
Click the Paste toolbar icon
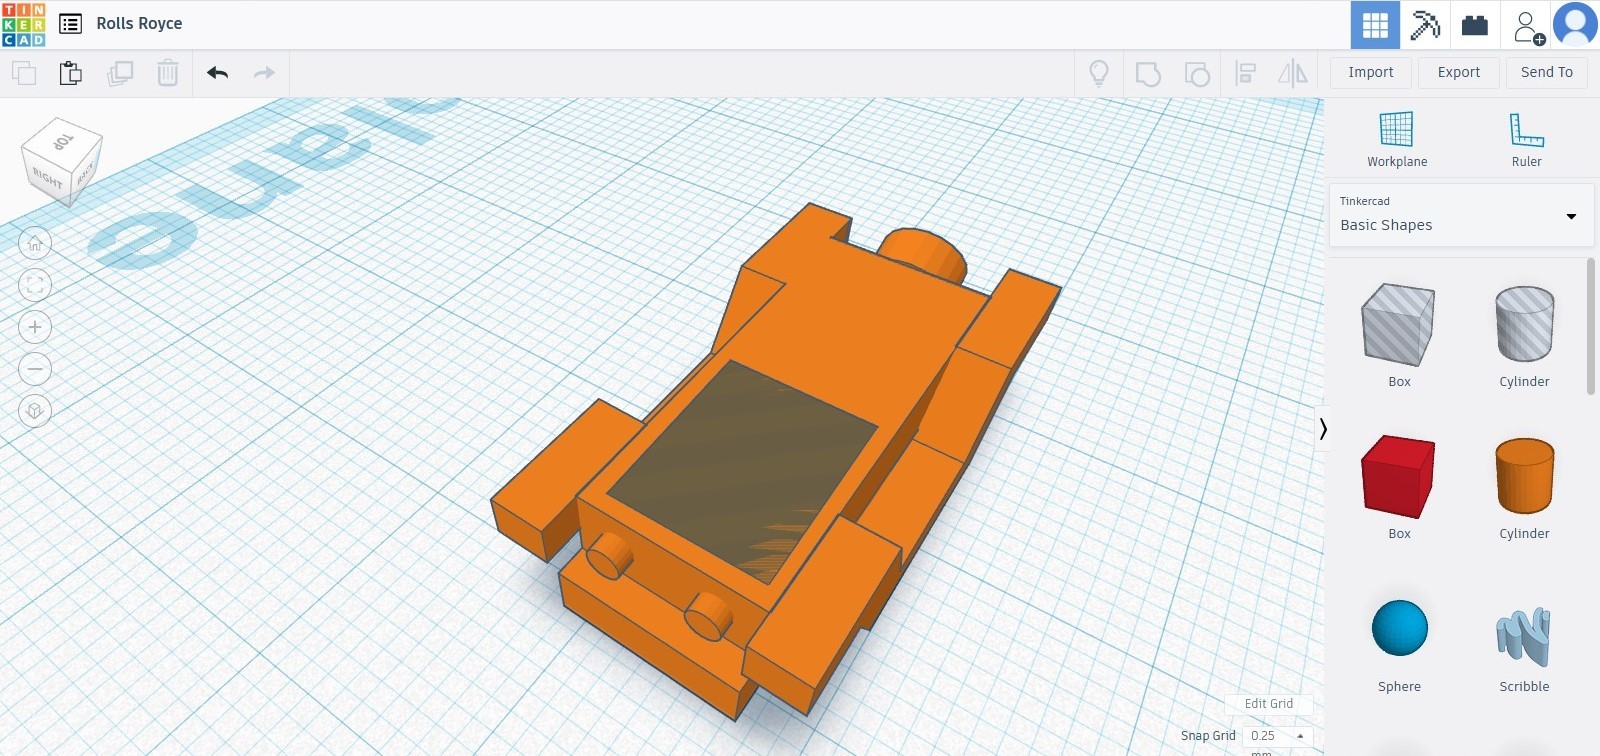[x=70, y=73]
